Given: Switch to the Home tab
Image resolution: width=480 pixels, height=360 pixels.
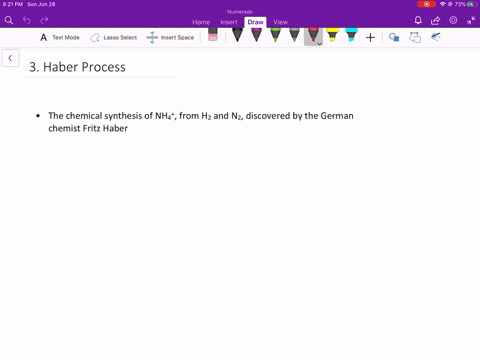Looking at the screenshot, I should point(201,22).
